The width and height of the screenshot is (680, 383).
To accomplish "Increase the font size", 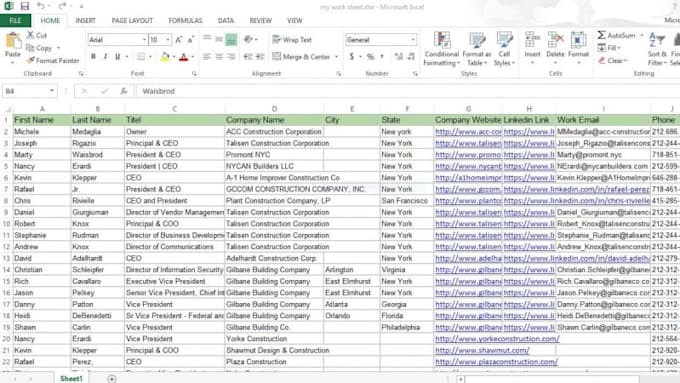I will 179,40.
